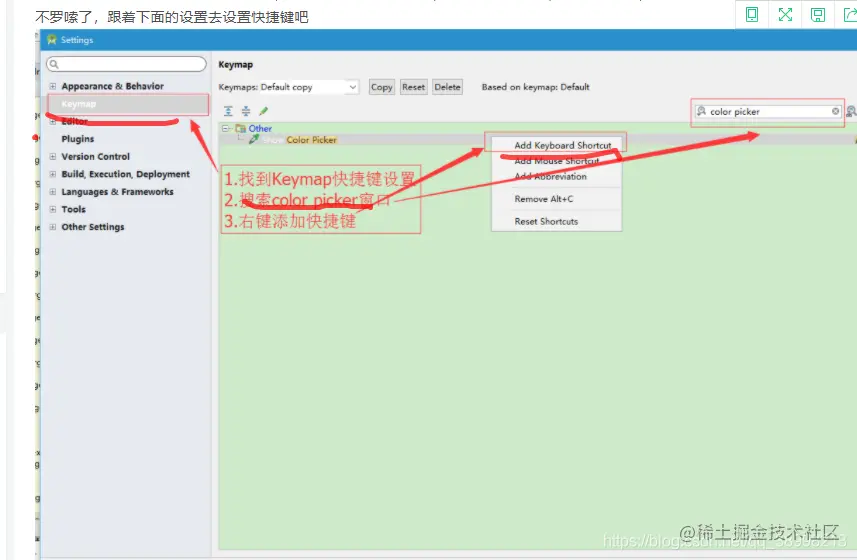This screenshot has height=560, width=857.
Task: Click the Tools label in sidebar
Action: click(74, 209)
